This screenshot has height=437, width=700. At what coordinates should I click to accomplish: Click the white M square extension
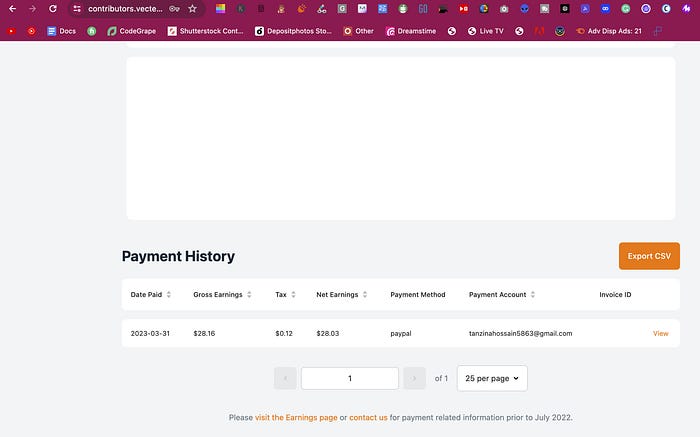(x=362, y=8)
